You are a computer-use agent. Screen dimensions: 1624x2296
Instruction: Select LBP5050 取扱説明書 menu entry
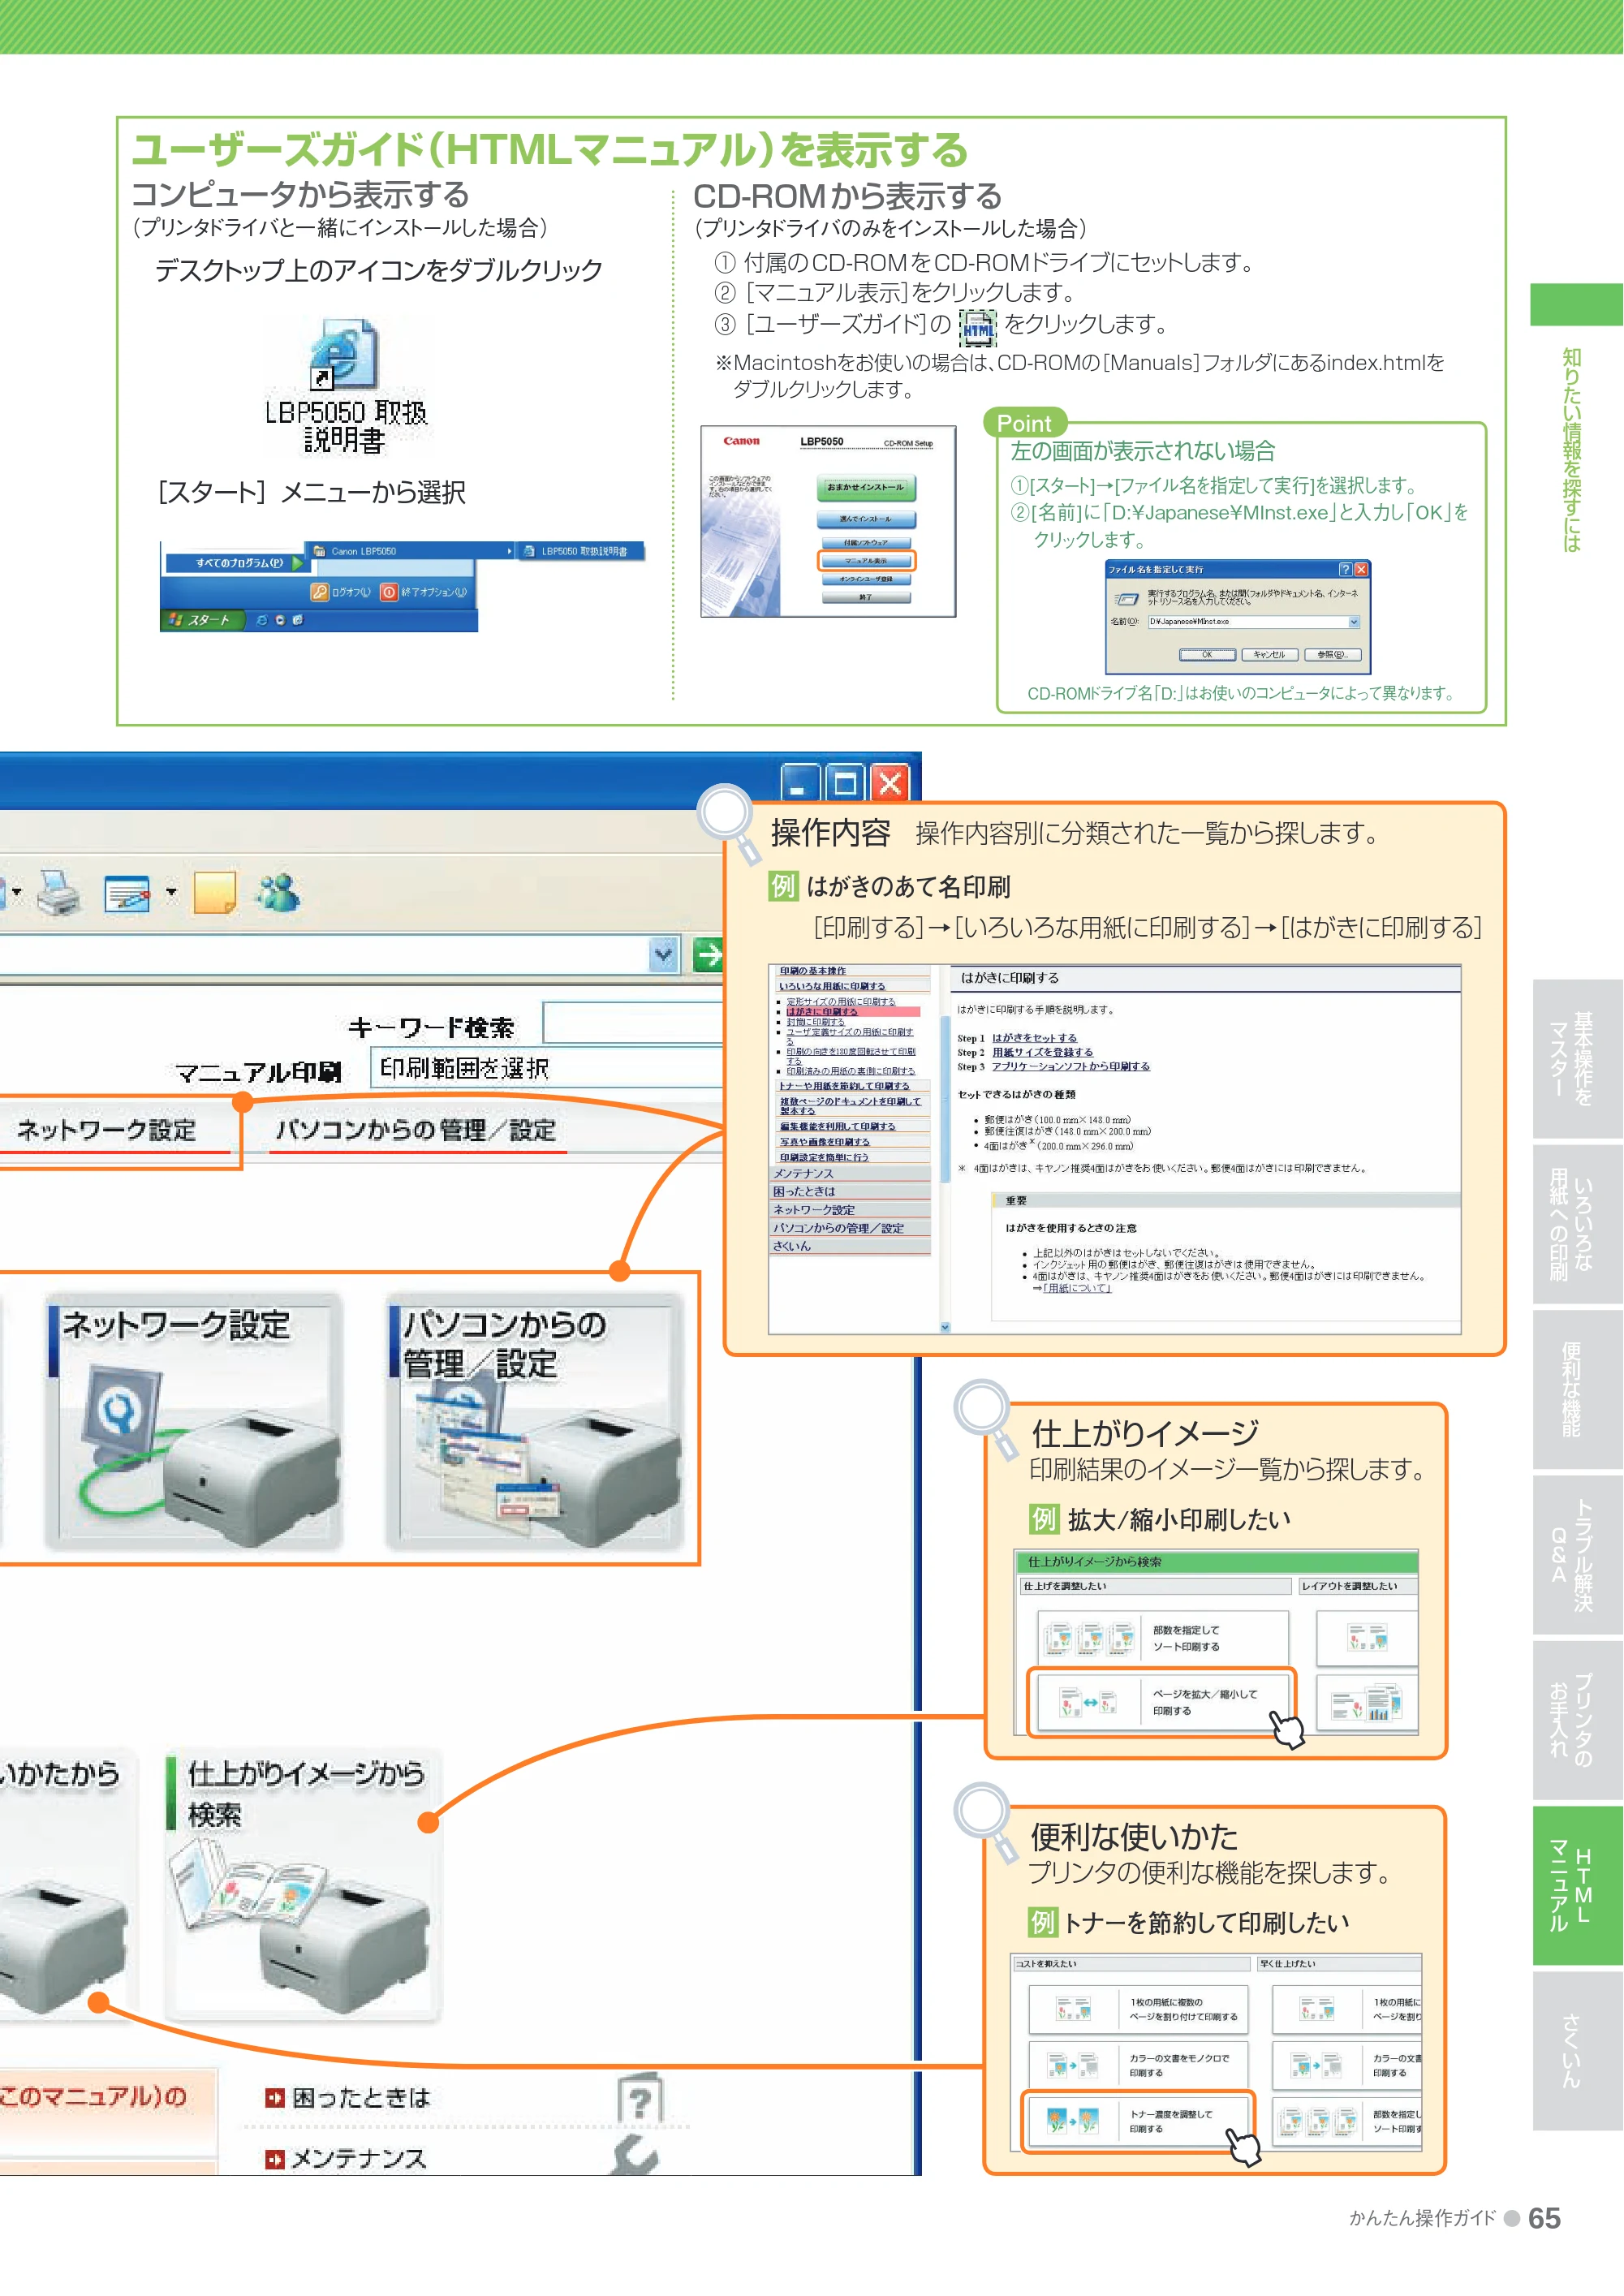582,551
